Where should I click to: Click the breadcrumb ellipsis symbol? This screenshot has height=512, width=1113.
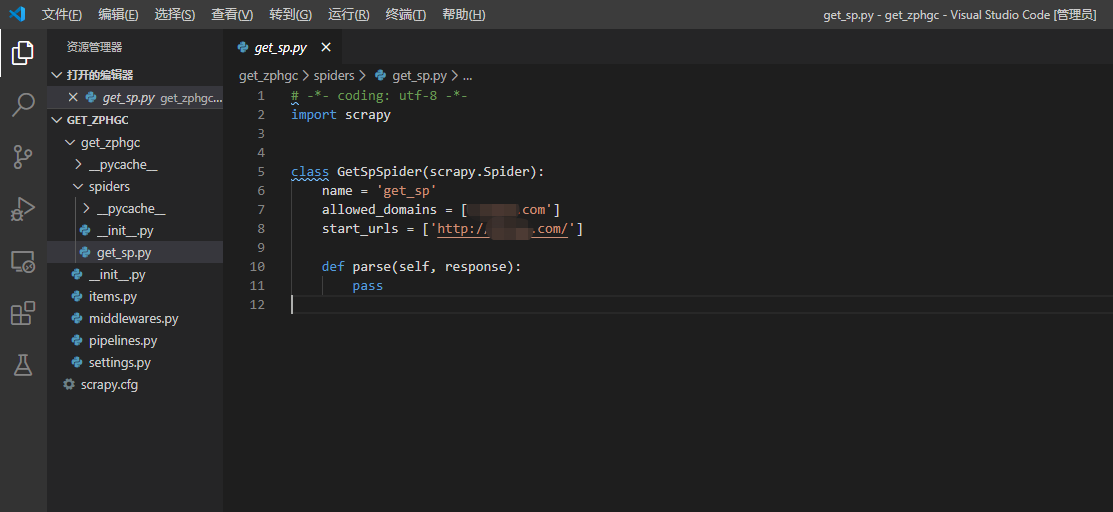[468, 75]
